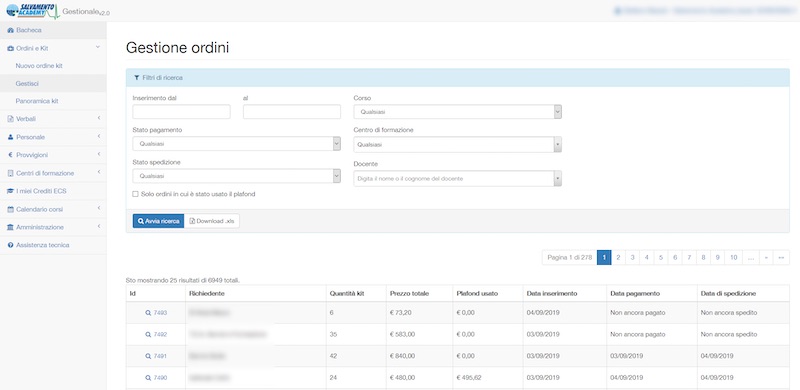The image size is (800, 390).
Task: Click magnifier icon of order 7492
Action: point(148,335)
